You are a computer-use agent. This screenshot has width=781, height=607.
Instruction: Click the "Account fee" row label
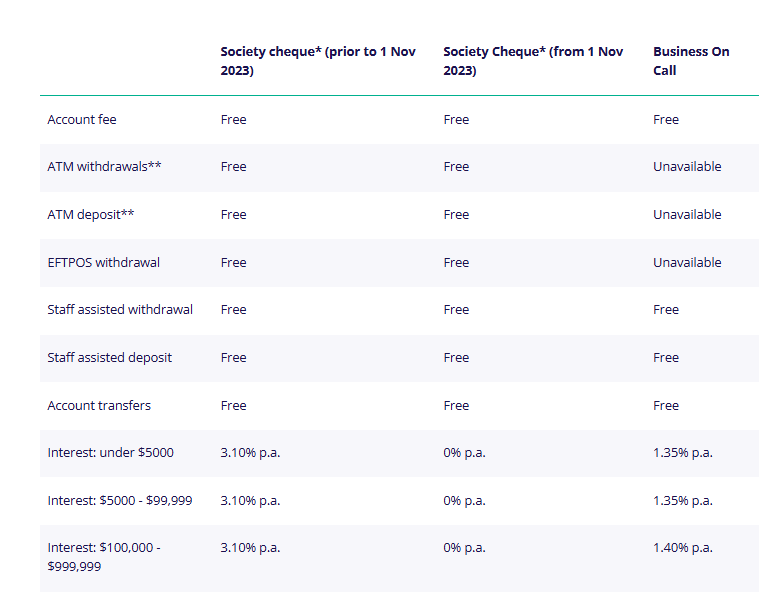click(82, 120)
